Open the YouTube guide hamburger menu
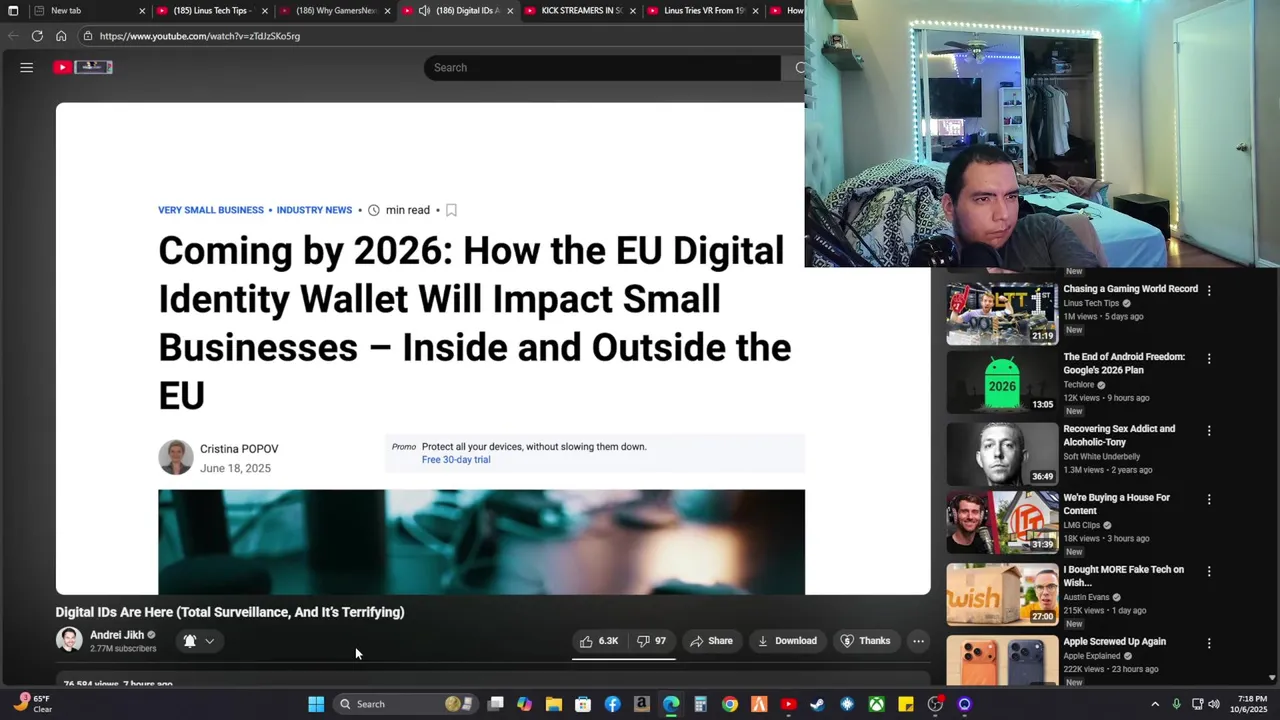This screenshot has width=1280, height=720. tap(27, 67)
